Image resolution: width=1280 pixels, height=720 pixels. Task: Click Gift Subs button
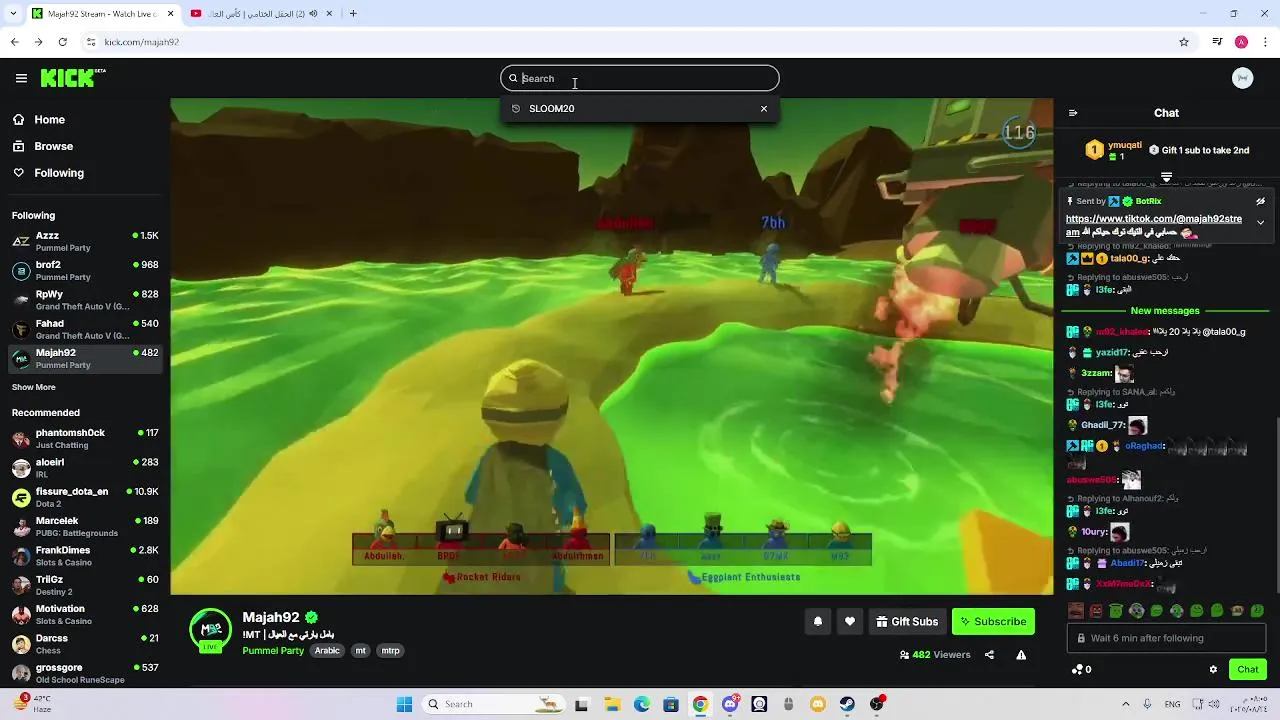point(907,621)
